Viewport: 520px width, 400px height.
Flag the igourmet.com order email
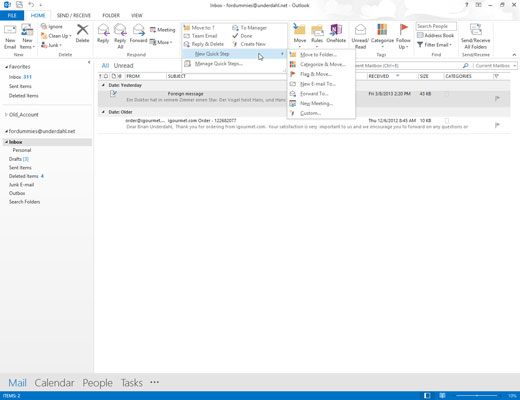(x=497, y=125)
